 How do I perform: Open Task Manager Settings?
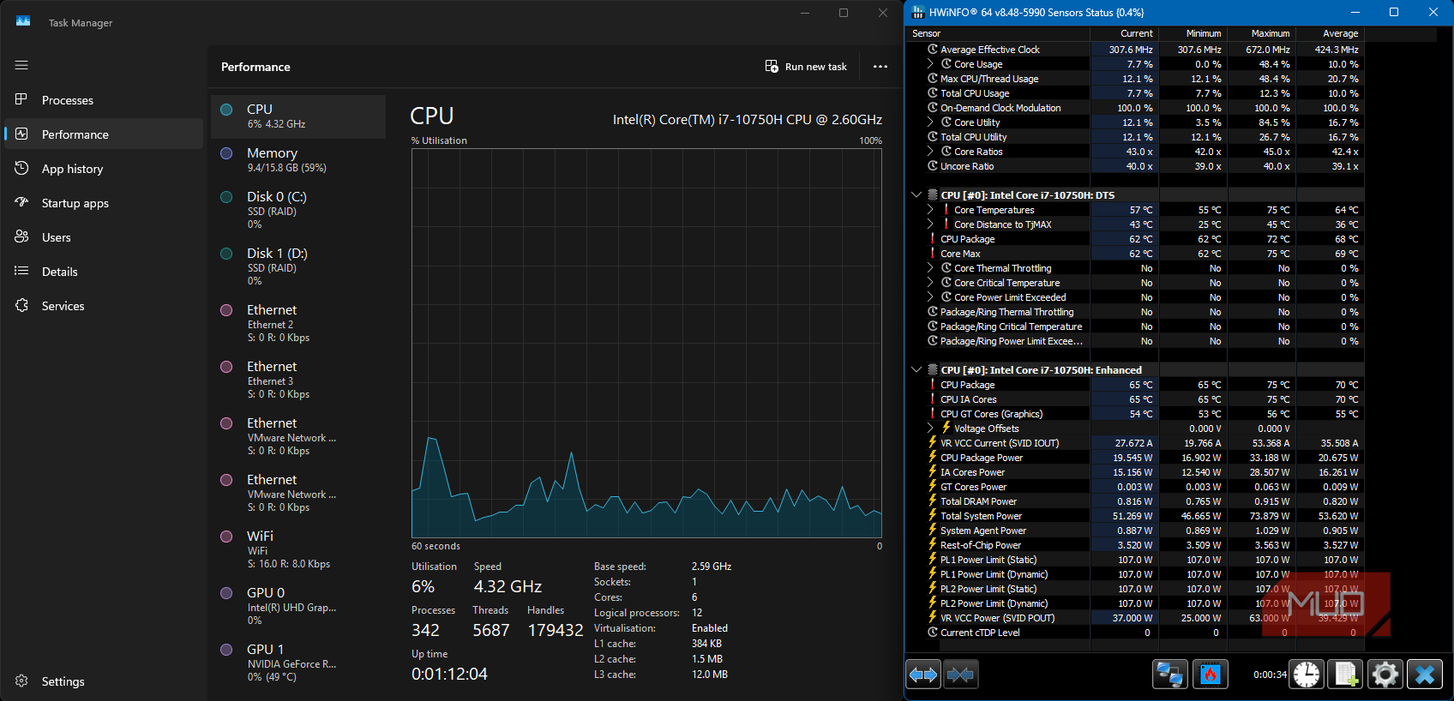(x=104, y=681)
